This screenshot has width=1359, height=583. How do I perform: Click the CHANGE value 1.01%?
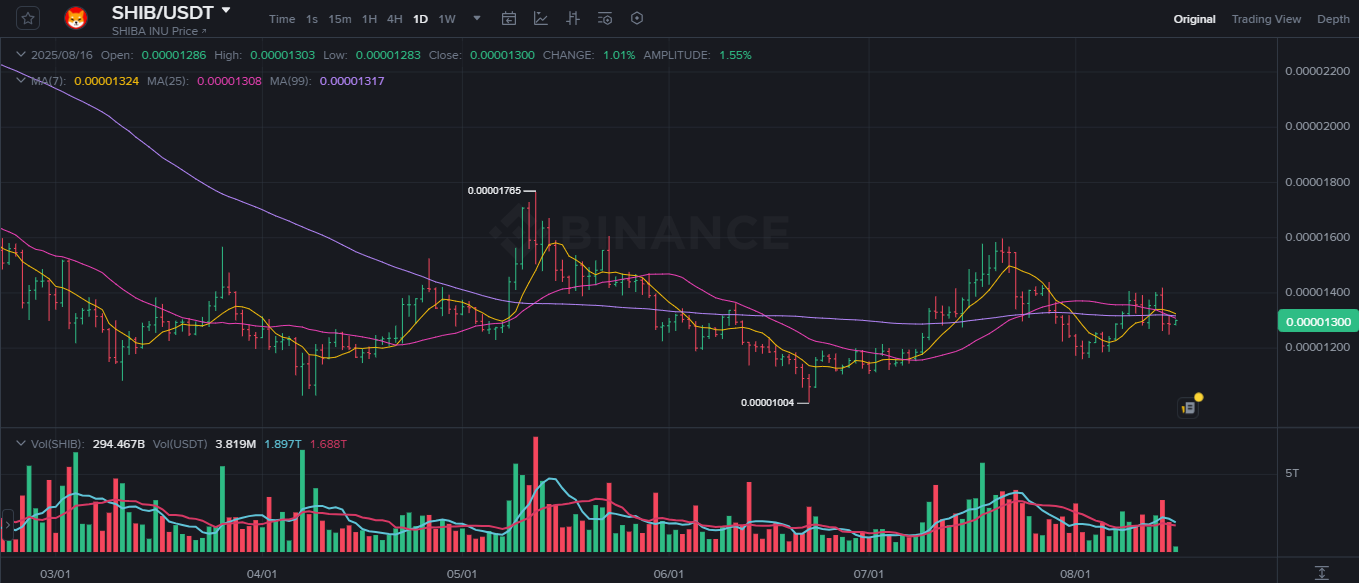[619, 55]
